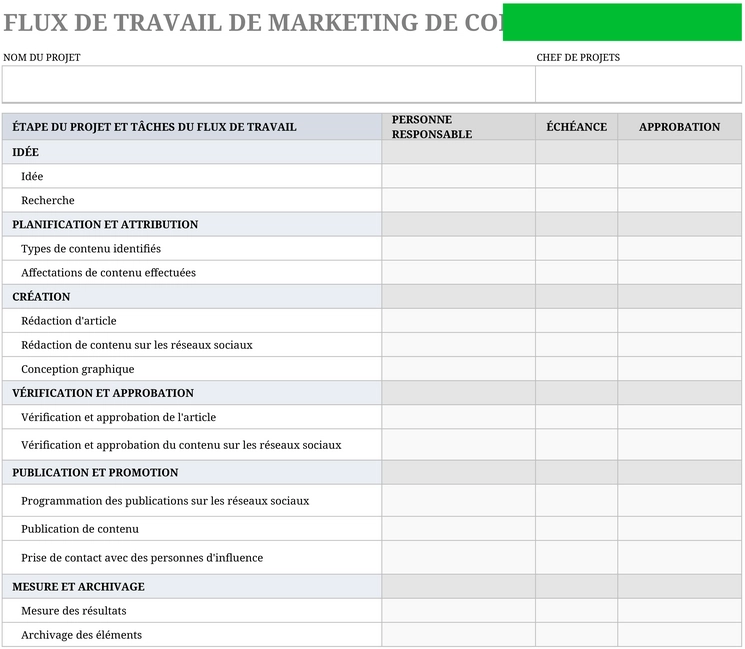Click the CHEF DE PROJETS input field
745x649 pixels.
tap(638, 84)
